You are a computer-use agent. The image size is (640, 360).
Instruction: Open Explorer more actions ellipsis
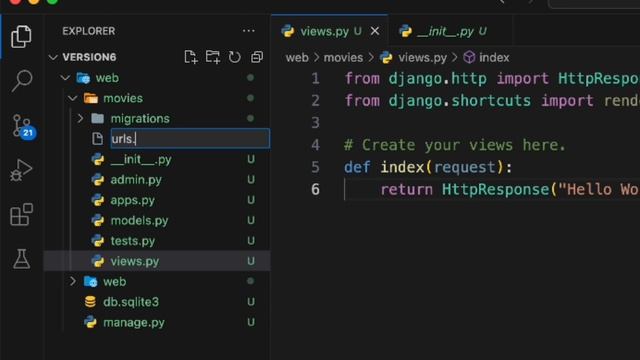(249, 31)
